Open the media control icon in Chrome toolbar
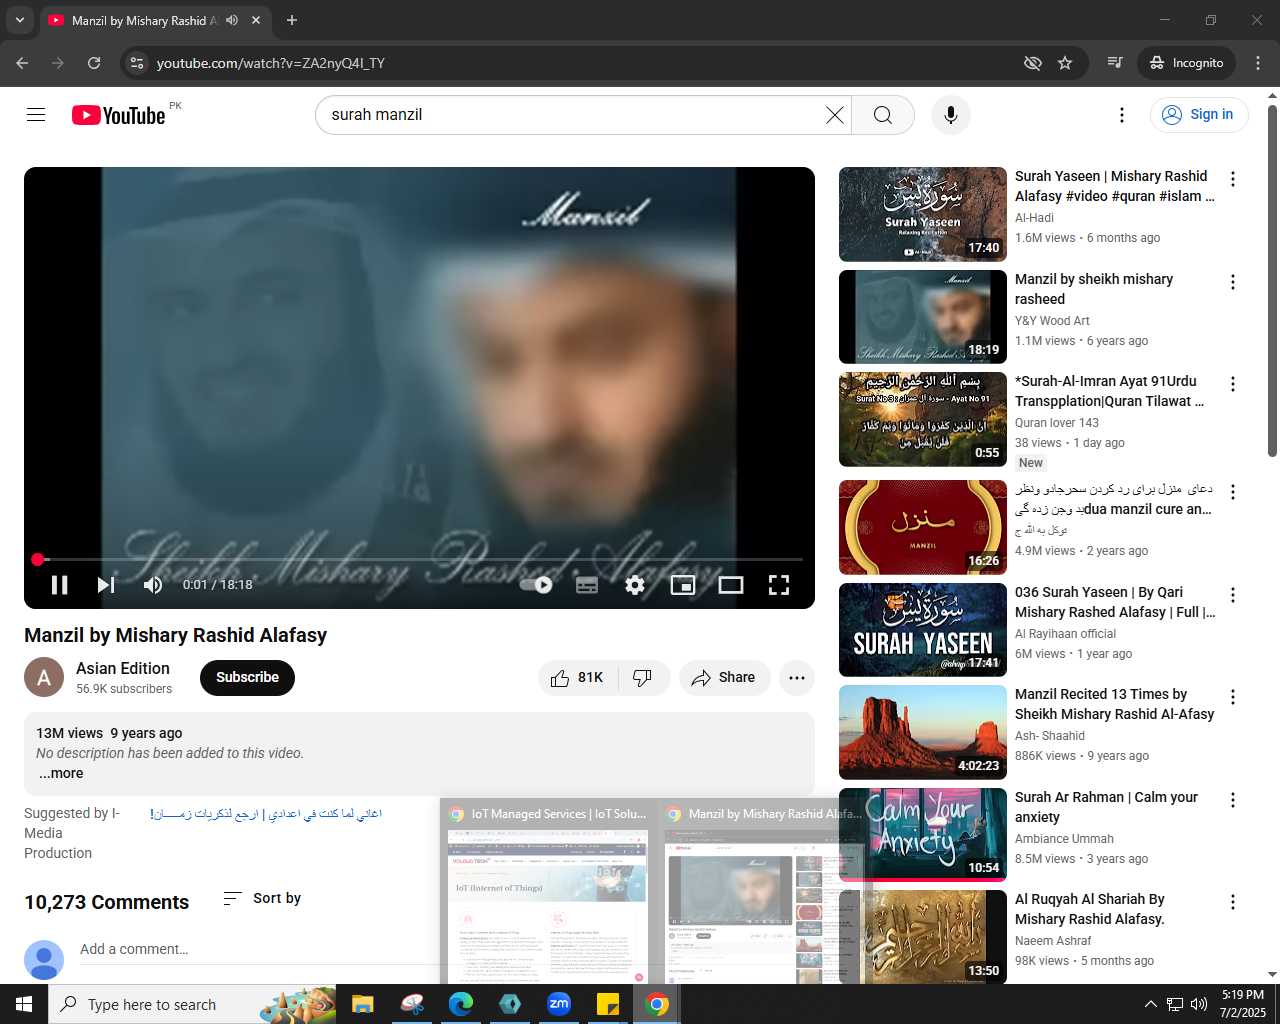This screenshot has height=1024, width=1280. point(1115,63)
